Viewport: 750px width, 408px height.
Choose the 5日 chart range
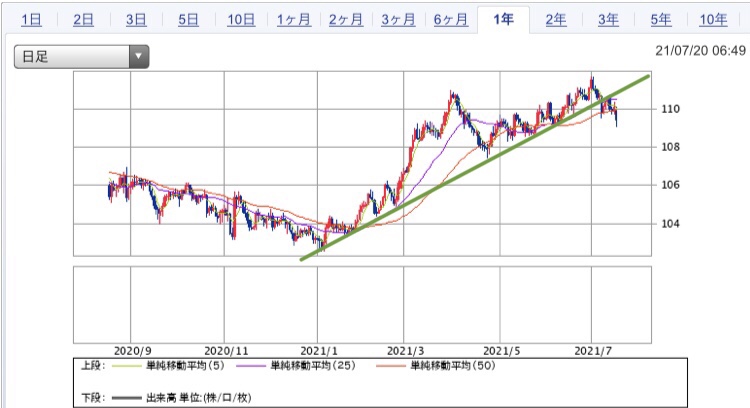(x=188, y=20)
